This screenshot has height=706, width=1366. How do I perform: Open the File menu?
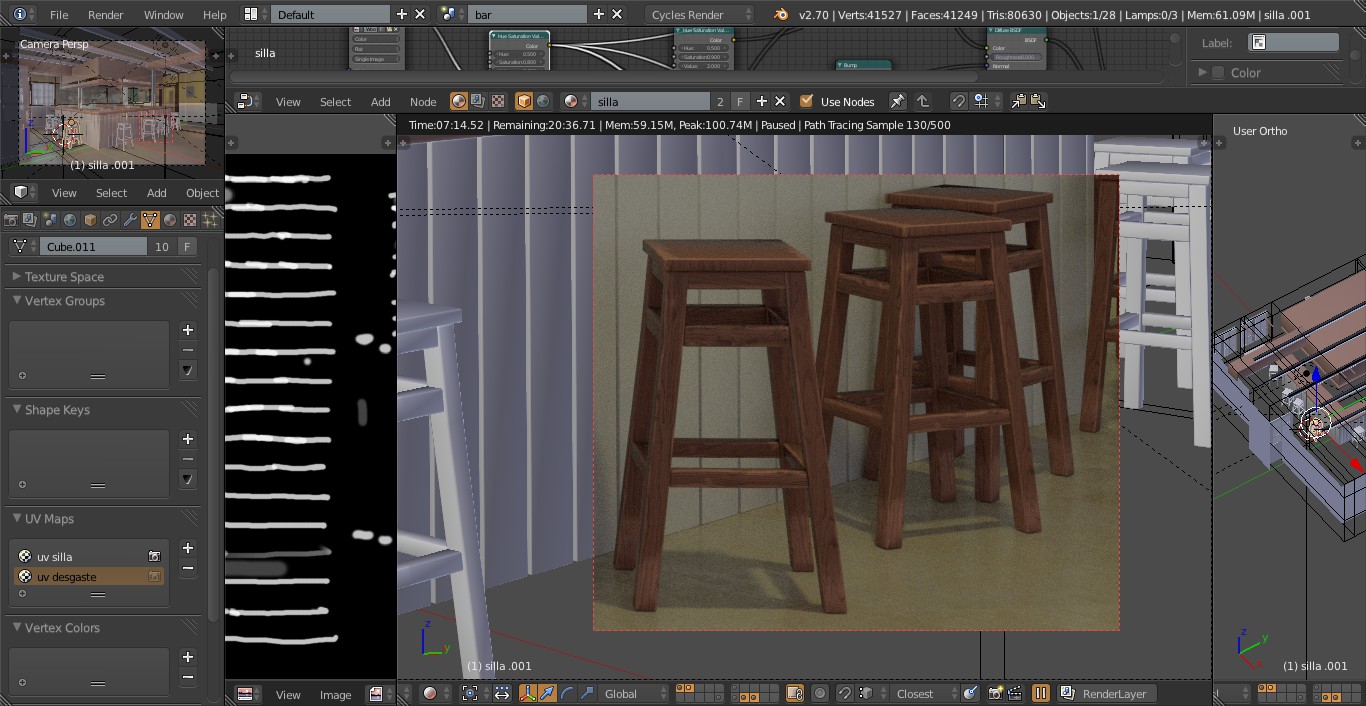click(x=59, y=14)
